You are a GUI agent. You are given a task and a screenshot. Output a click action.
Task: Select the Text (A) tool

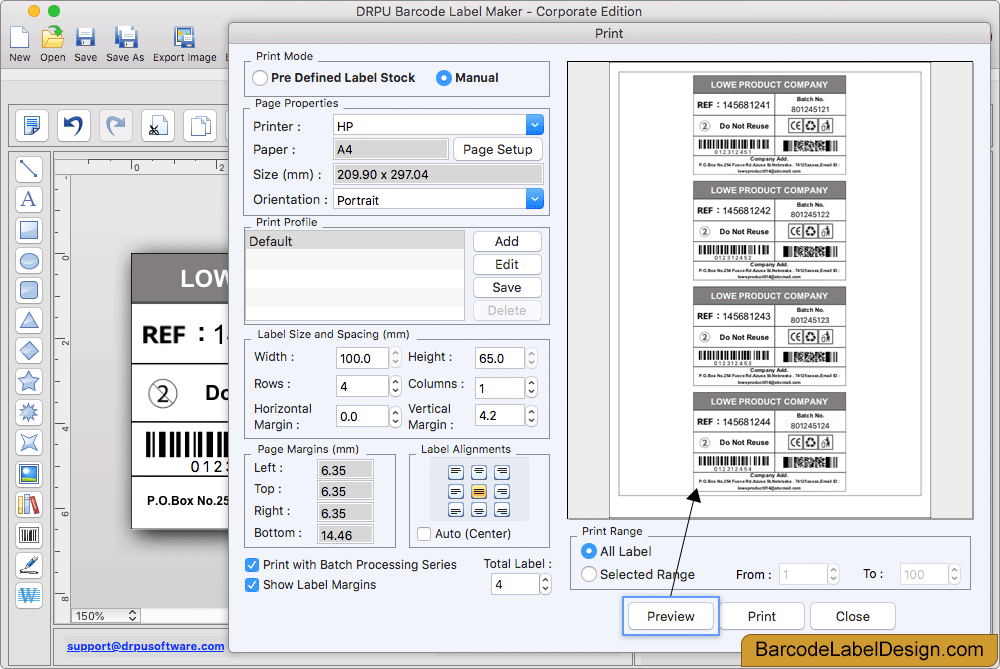tap(29, 200)
